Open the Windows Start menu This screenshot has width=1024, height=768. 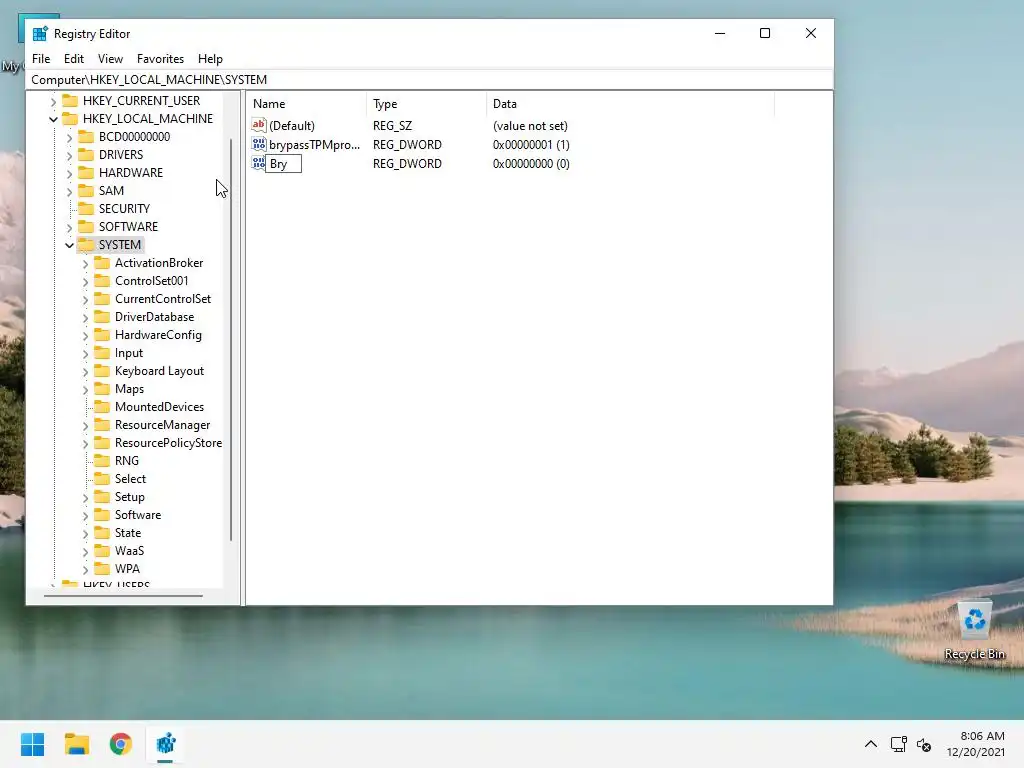click(x=32, y=744)
